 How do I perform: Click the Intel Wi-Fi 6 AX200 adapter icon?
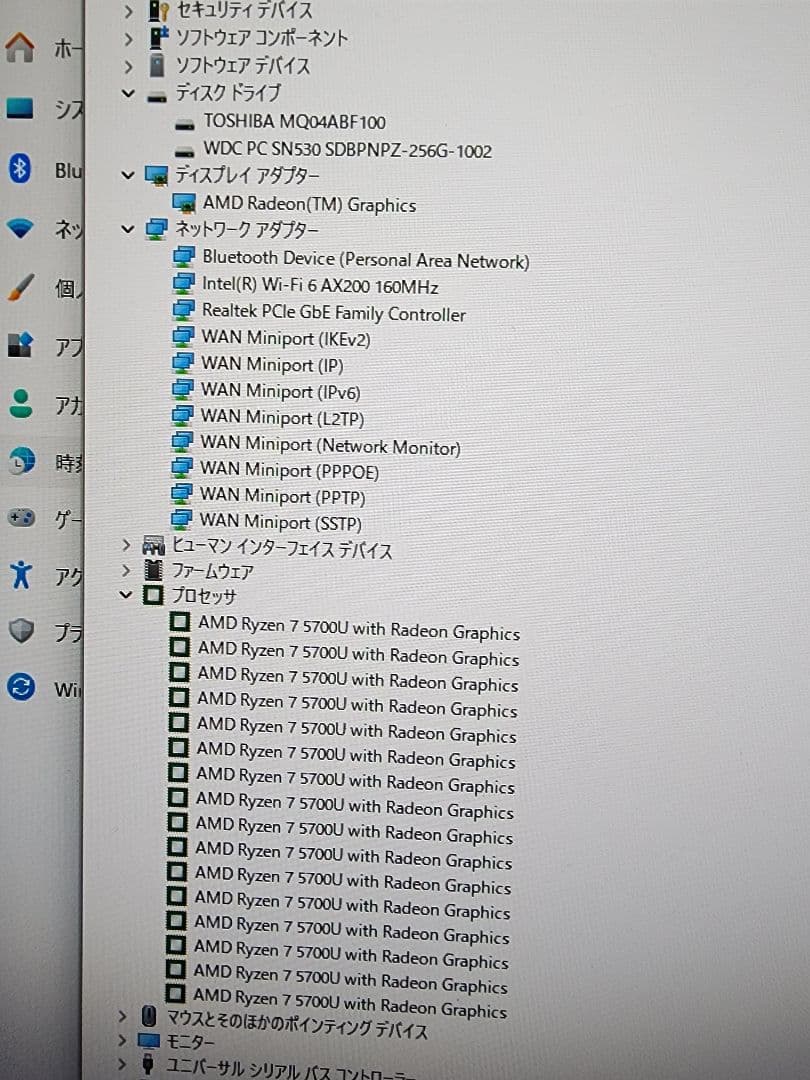(183, 283)
